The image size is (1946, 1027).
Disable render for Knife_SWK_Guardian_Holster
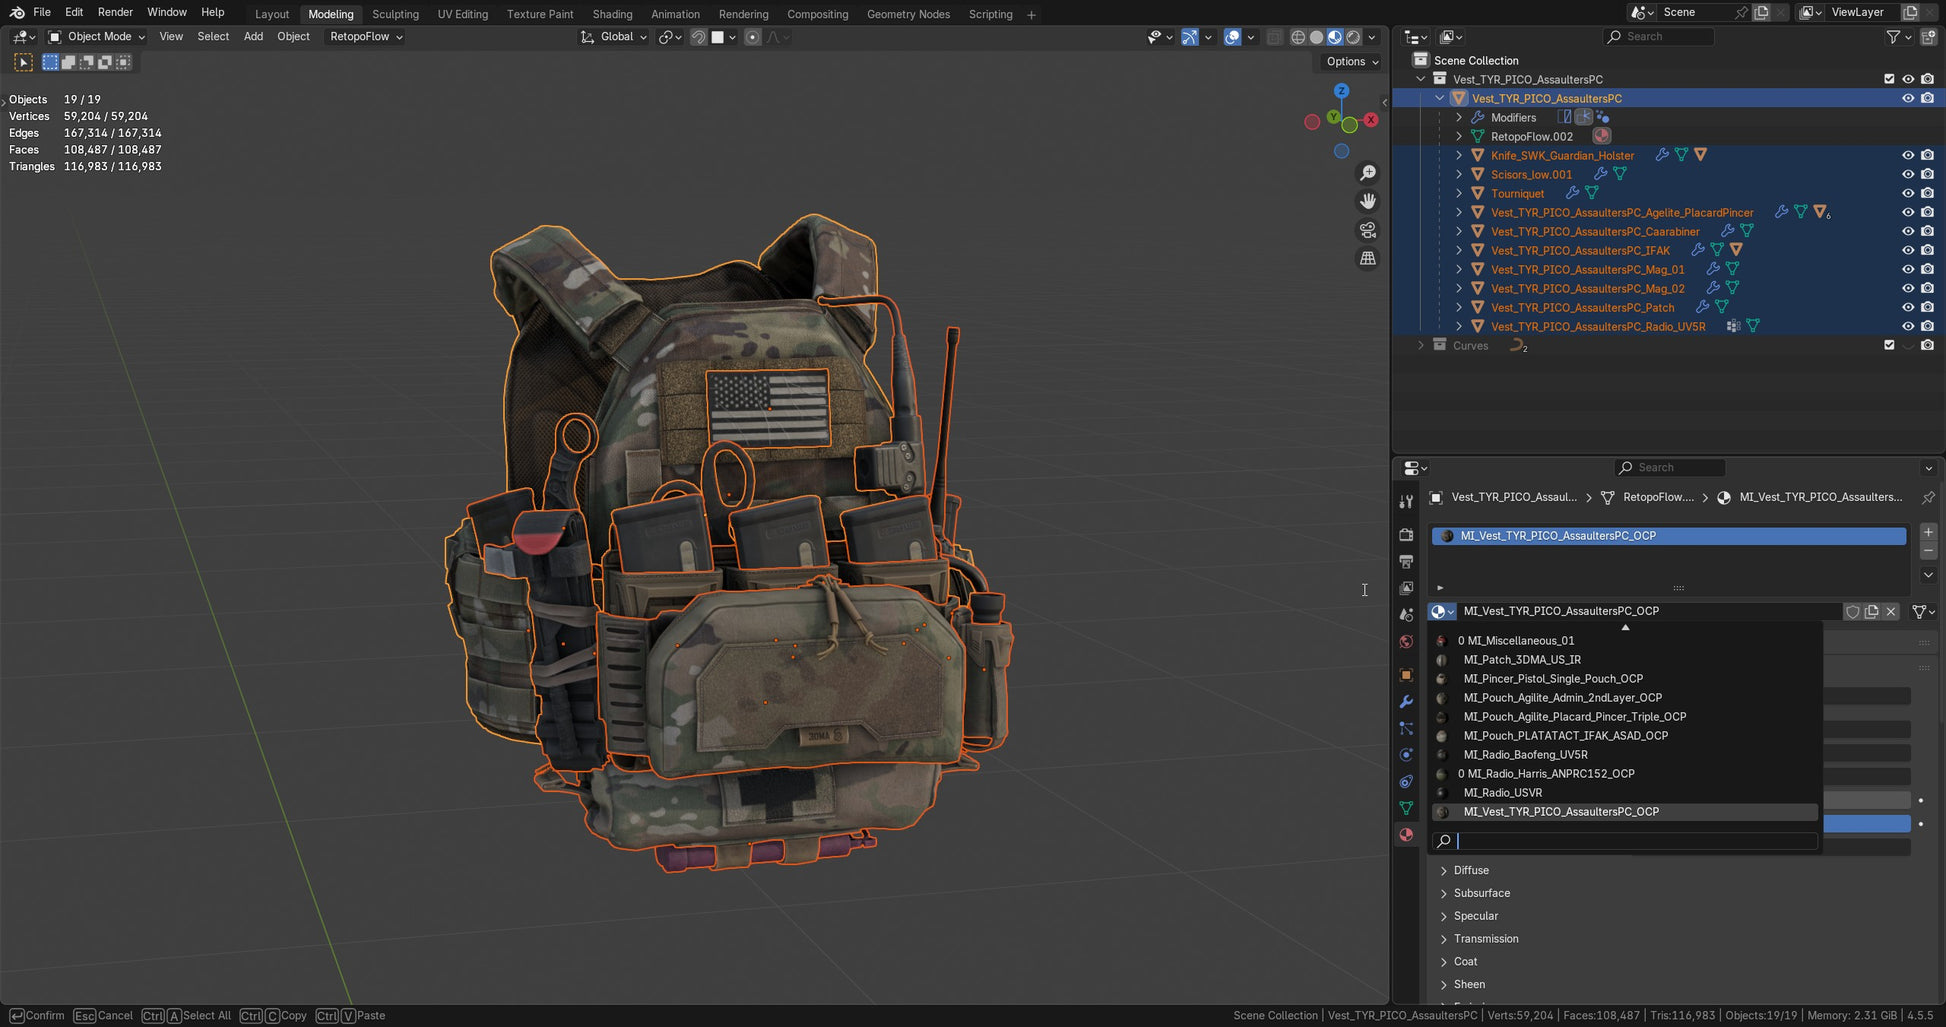coord(1927,156)
